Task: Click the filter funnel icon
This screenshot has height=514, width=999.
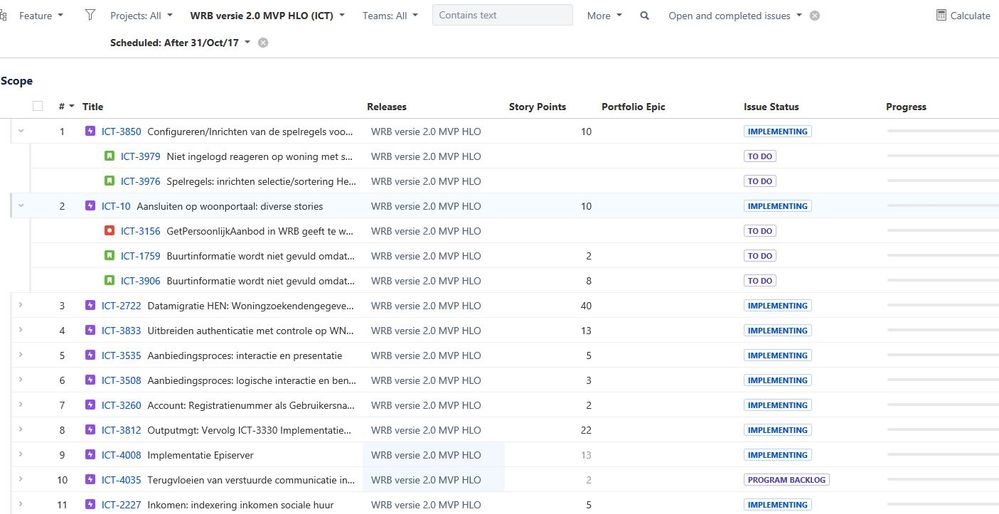Action: (90, 15)
